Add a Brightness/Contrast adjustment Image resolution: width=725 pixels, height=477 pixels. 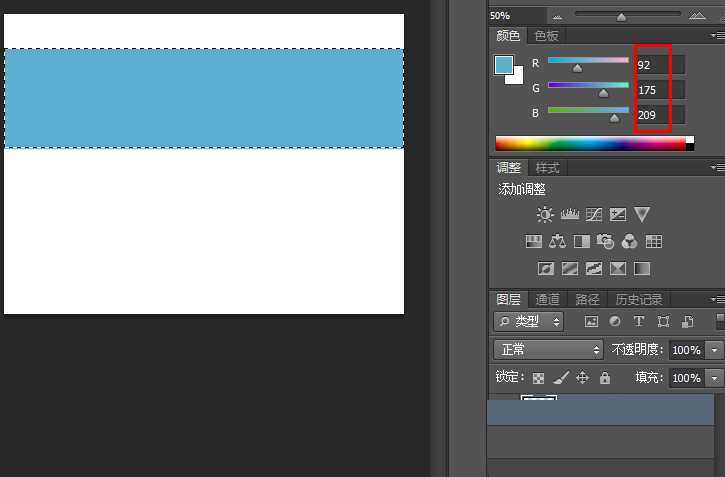click(x=545, y=214)
